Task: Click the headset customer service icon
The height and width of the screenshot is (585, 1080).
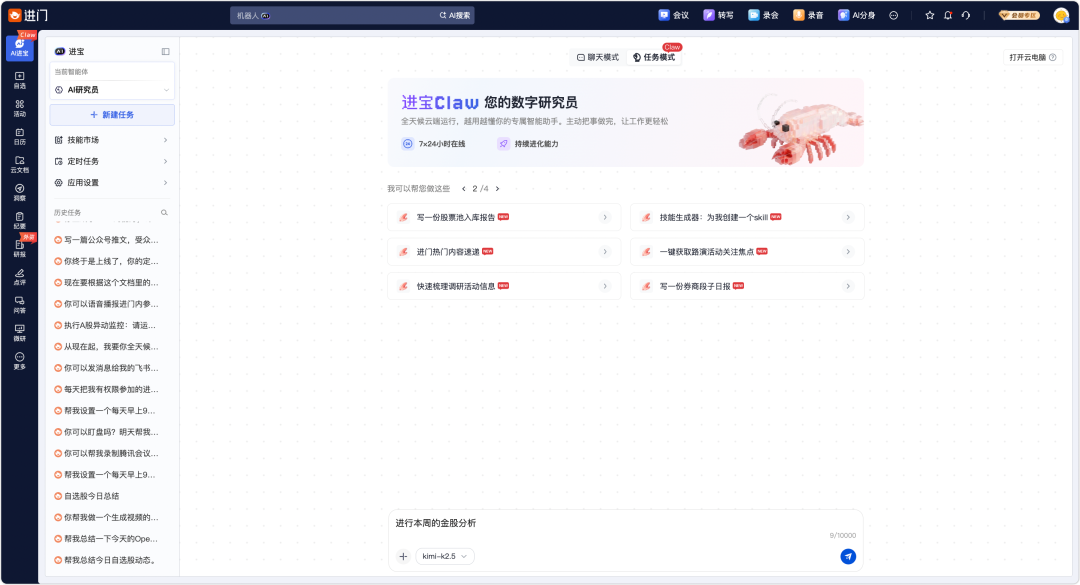Action: (966, 15)
